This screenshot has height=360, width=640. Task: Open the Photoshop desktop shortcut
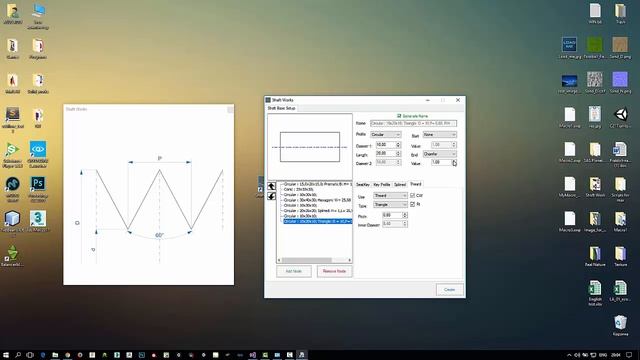pyautogui.click(x=38, y=187)
